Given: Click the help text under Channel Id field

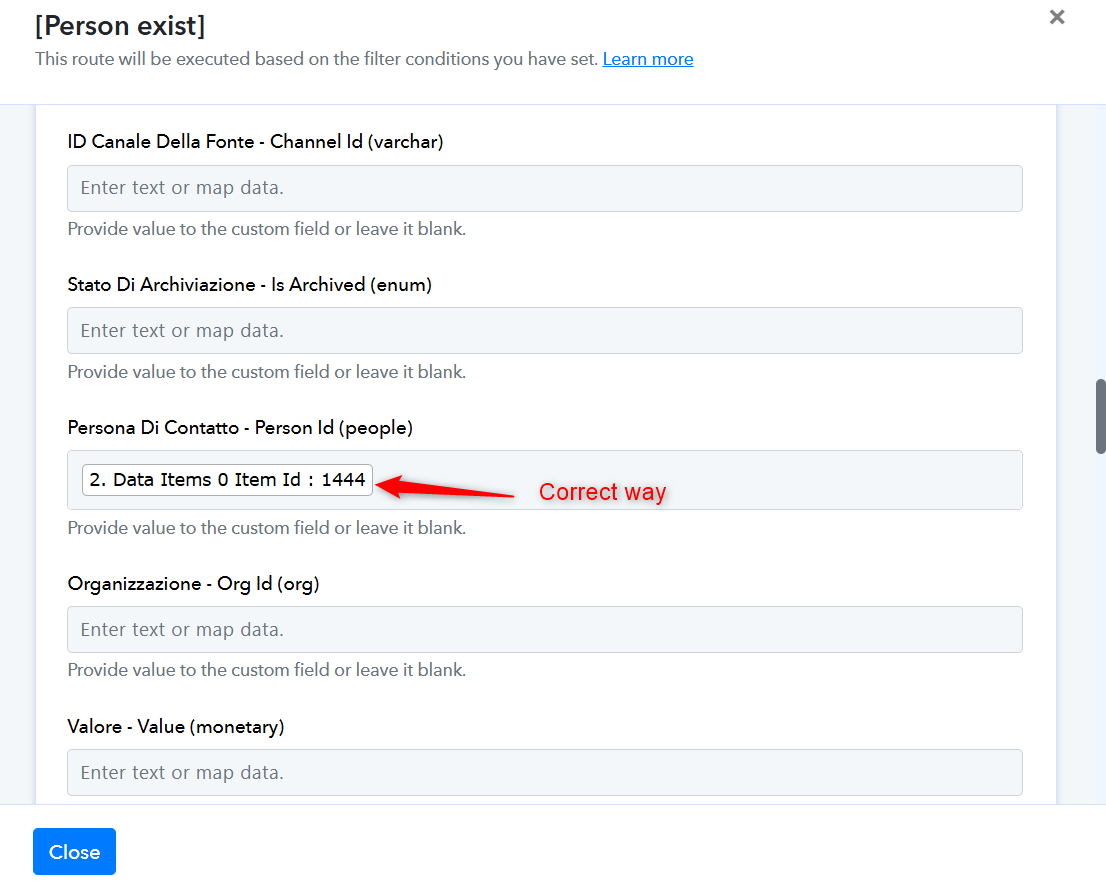Looking at the screenshot, I should 266,229.
